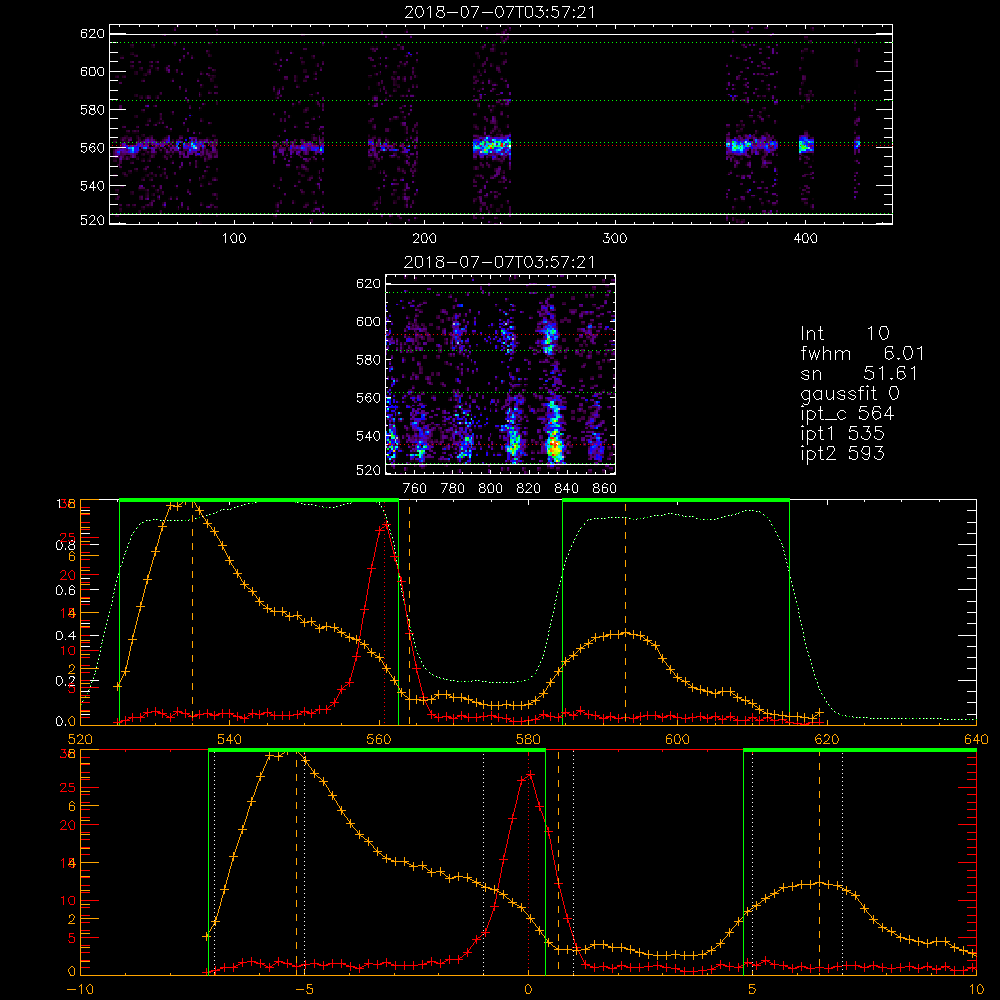Click the red curve peak in the bottom plot
Viewport: 1000px width, 1000px height.
click(x=529, y=774)
